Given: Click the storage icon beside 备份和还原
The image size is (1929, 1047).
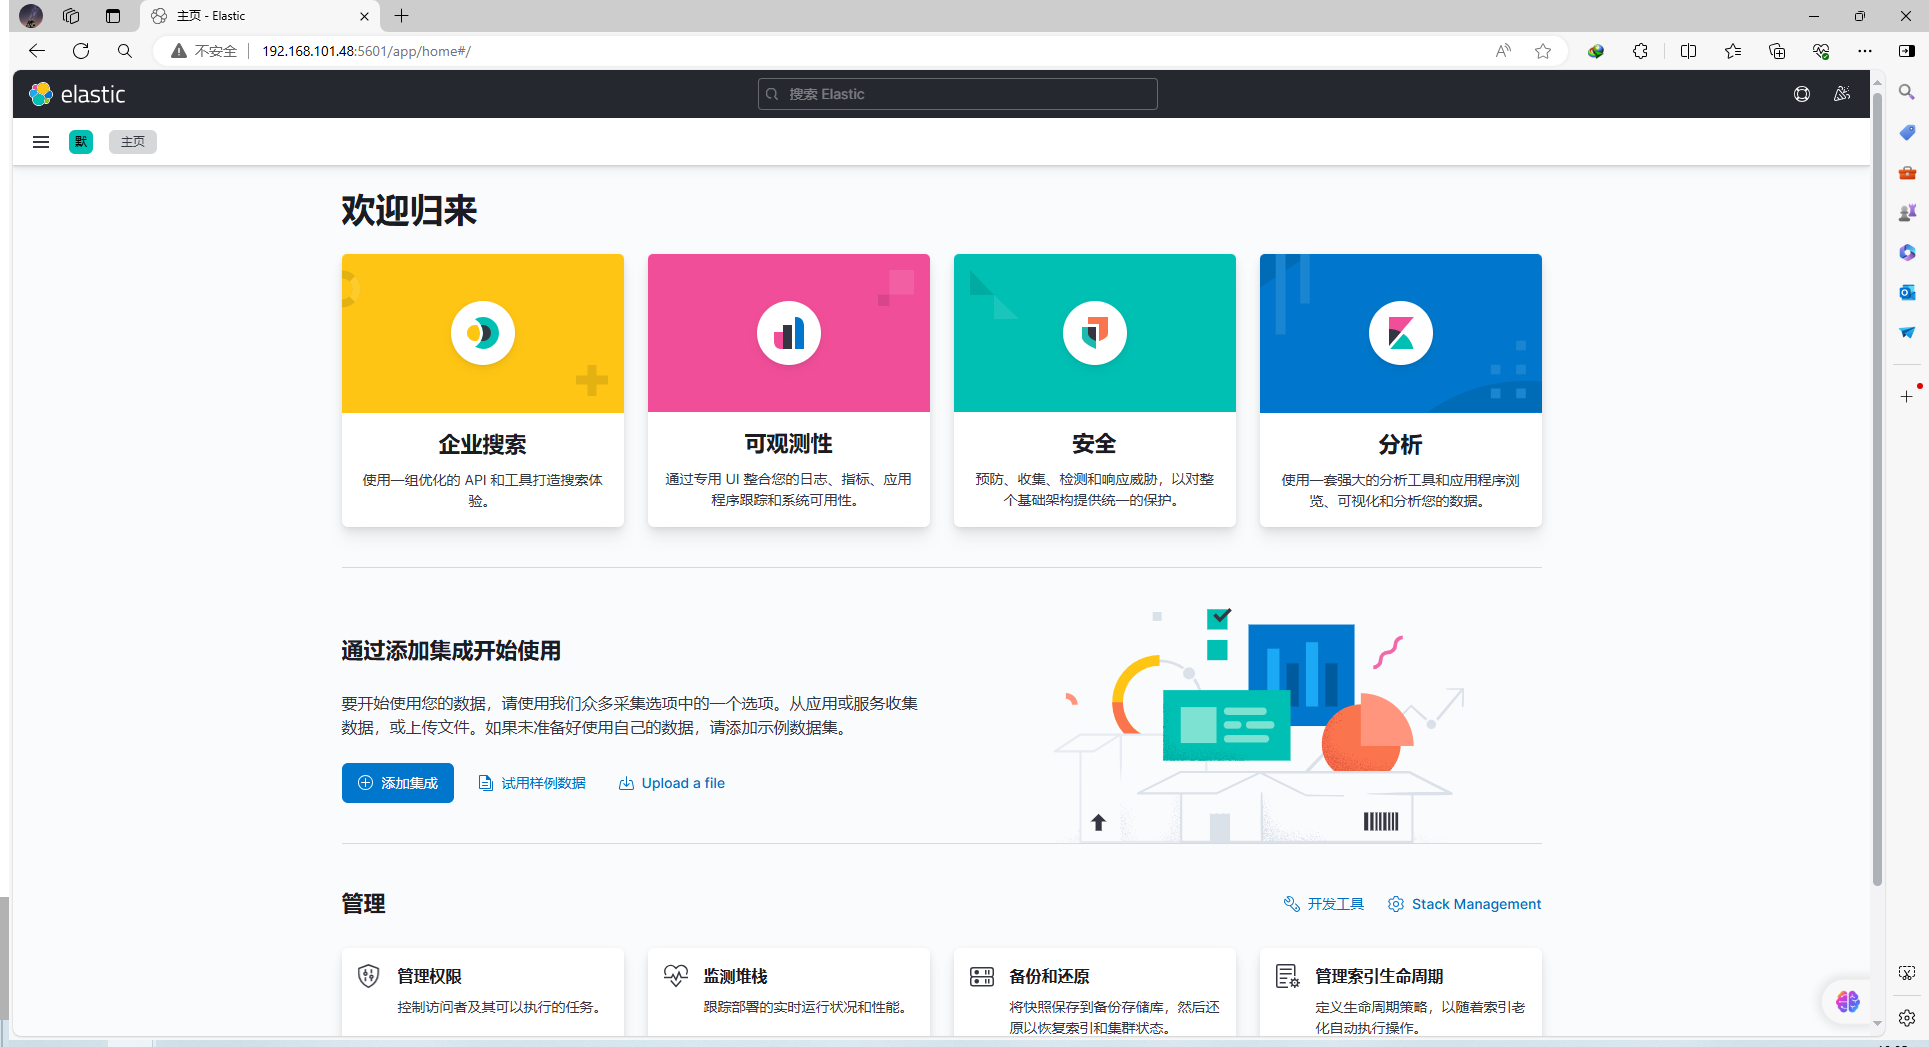Looking at the screenshot, I should (x=982, y=976).
